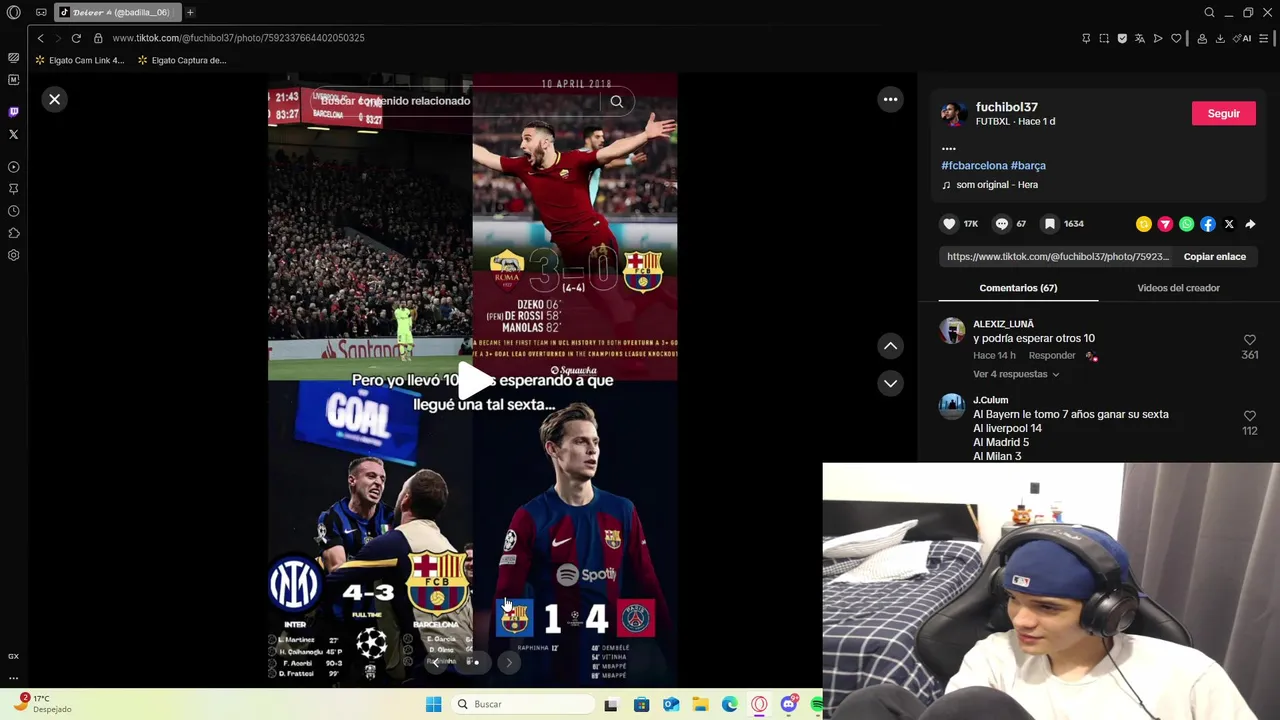Add page to bookmarks heart
This screenshot has height=720, width=1280.
[1176, 38]
